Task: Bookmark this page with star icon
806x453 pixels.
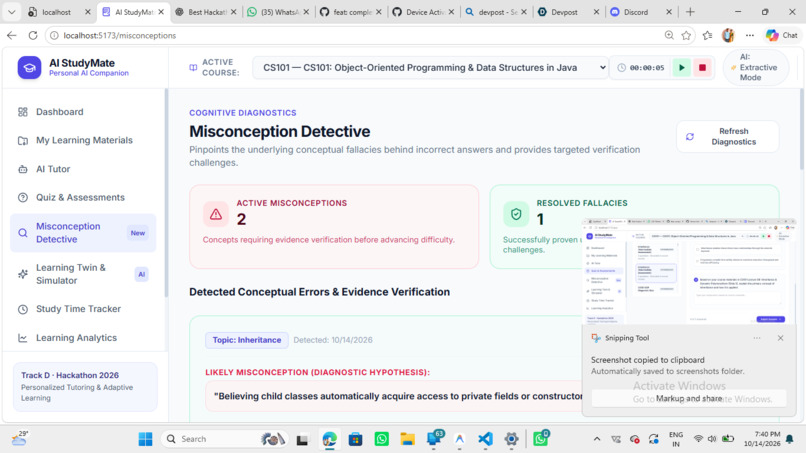Action: (x=686, y=35)
